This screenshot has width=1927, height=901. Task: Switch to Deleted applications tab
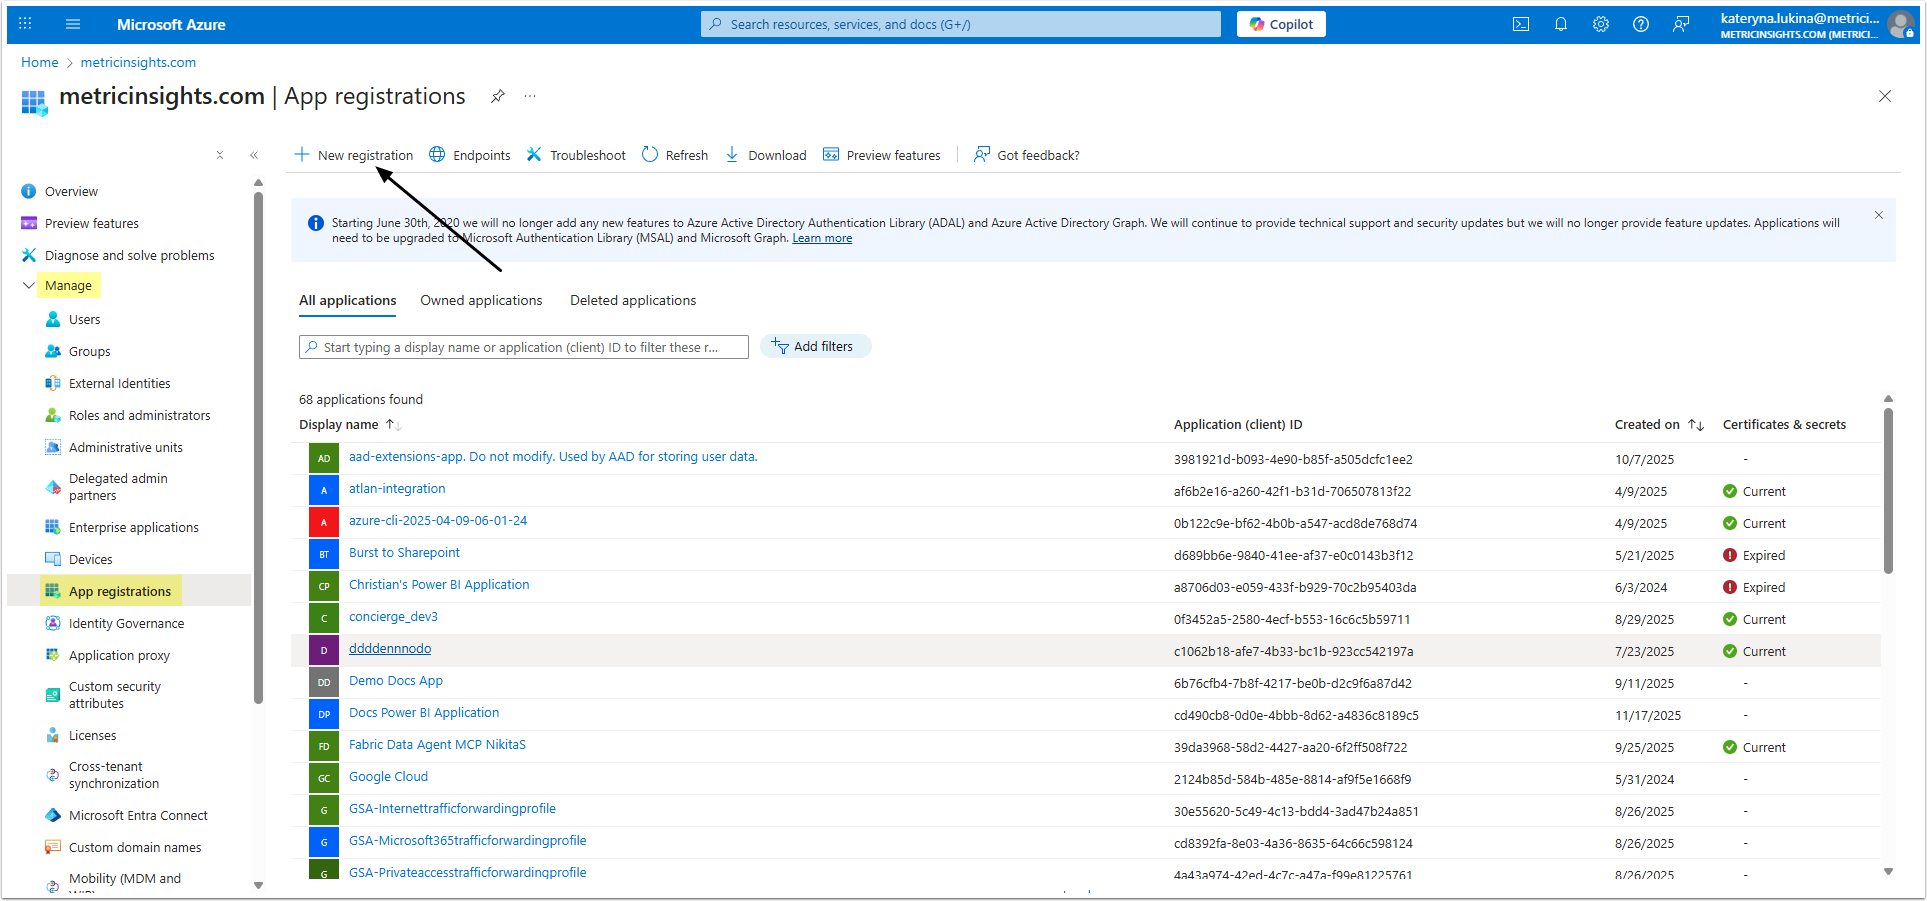click(632, 300)
